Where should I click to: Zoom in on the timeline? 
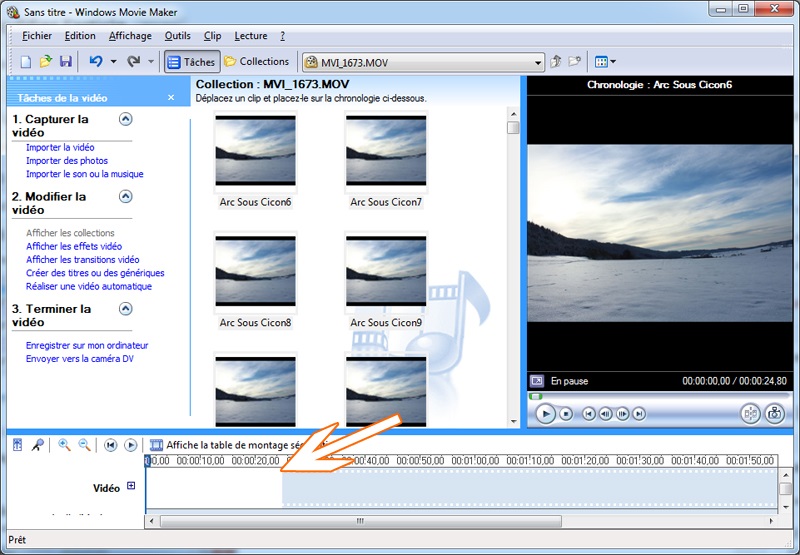64,445
